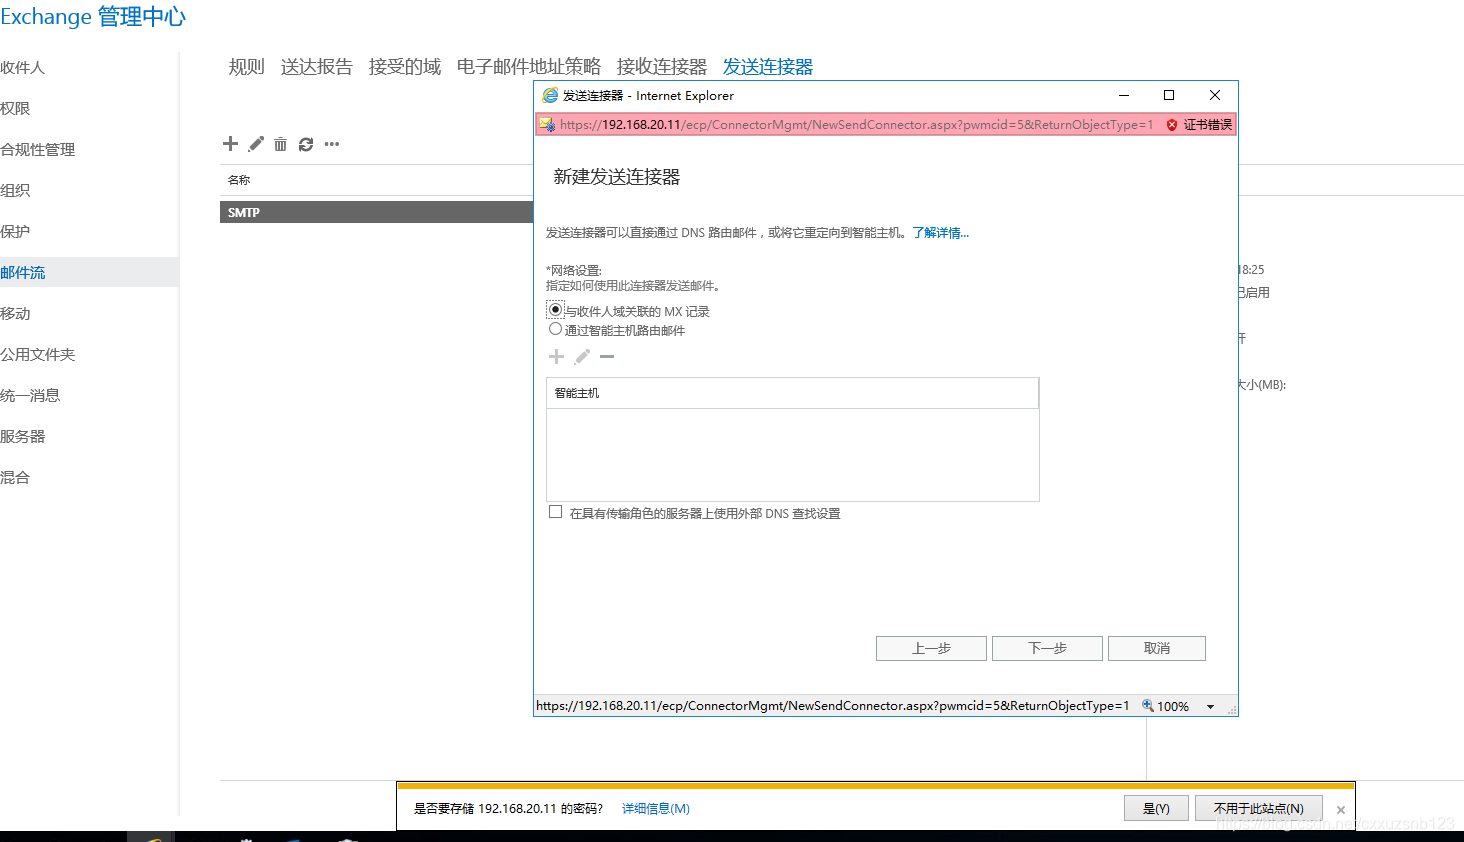Viewport: 1464px width, 842px height.
Task: Click the edit pencil icon in main toolbar
Action: pos(256,144)
